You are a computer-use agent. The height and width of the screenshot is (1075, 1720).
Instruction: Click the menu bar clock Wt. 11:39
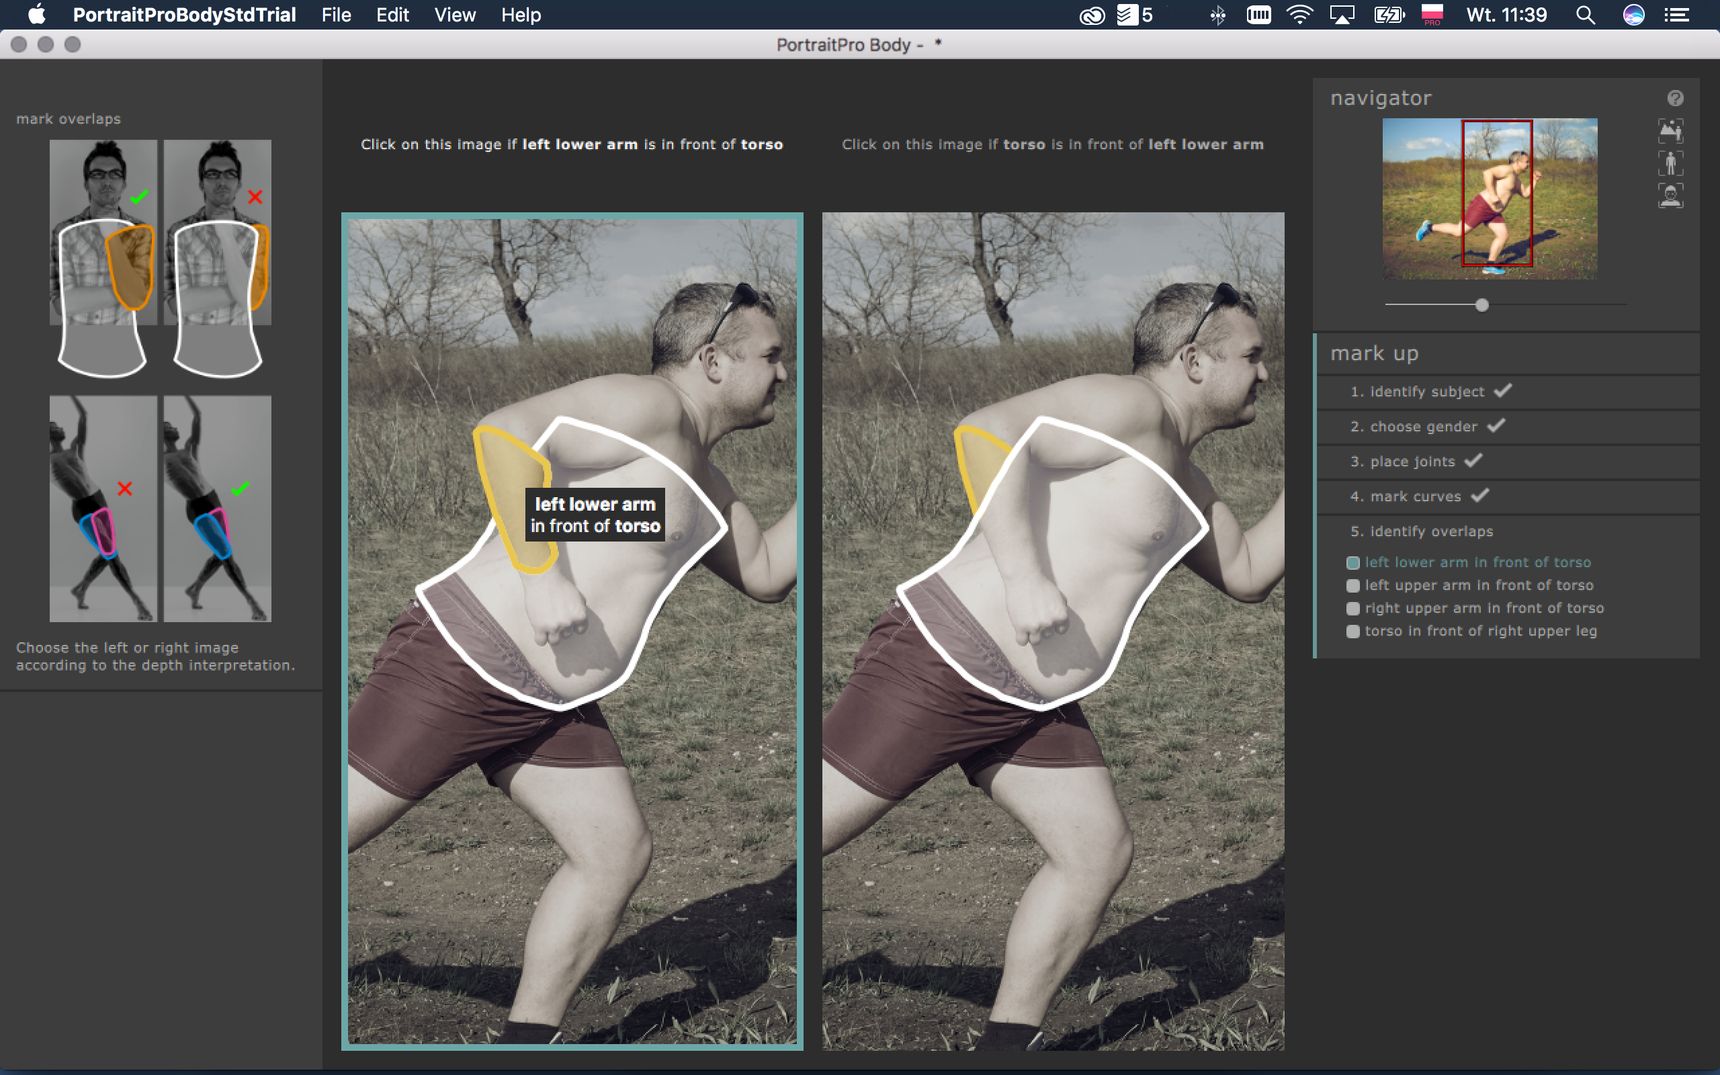point(1506,15)
